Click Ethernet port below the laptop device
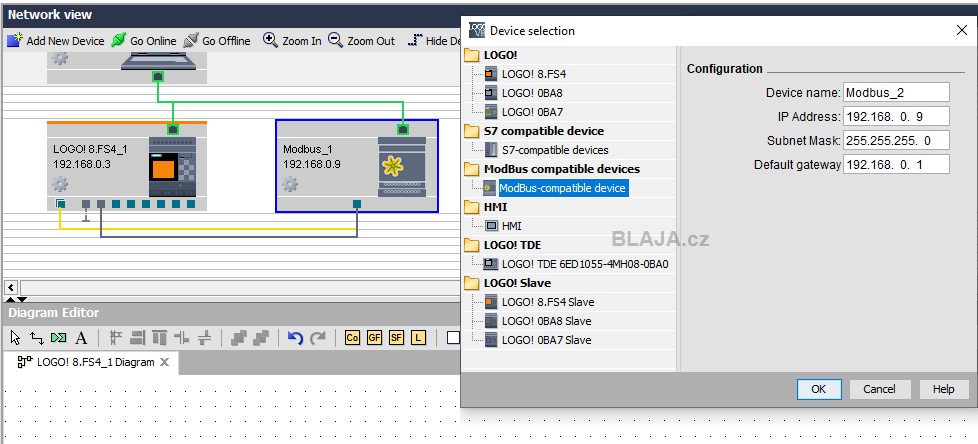978x444 pixels. tap(158, 77)
